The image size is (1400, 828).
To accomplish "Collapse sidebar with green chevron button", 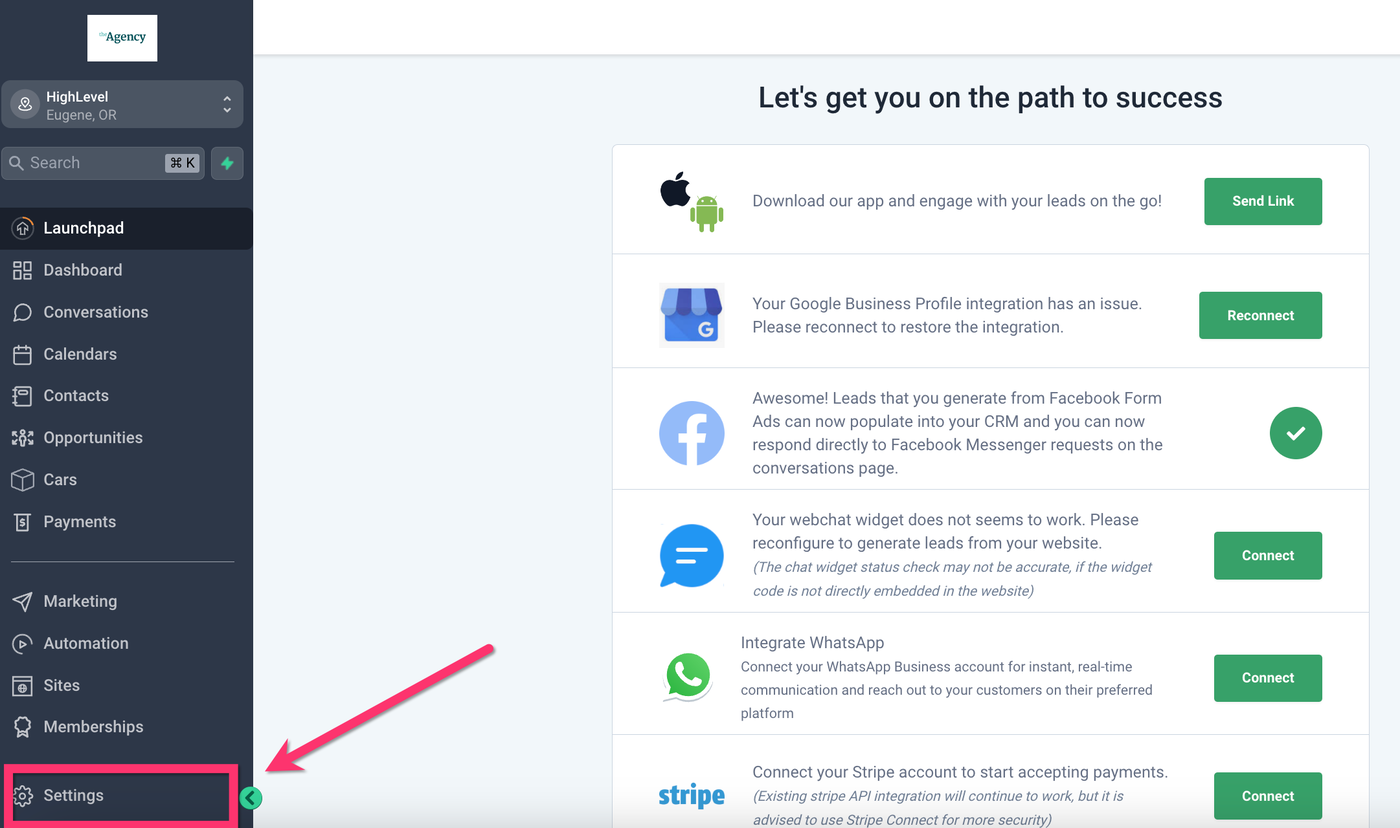I will (251, 797).
